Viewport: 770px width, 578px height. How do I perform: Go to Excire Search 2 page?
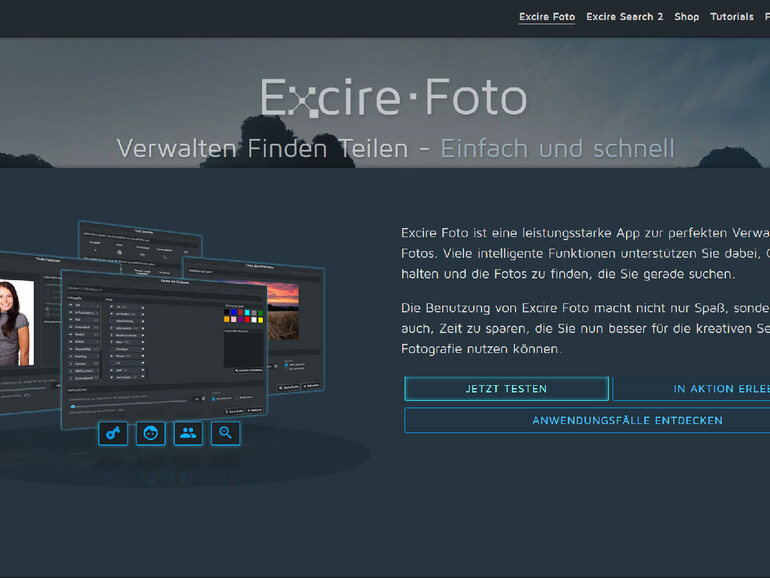tap(625, 17)
